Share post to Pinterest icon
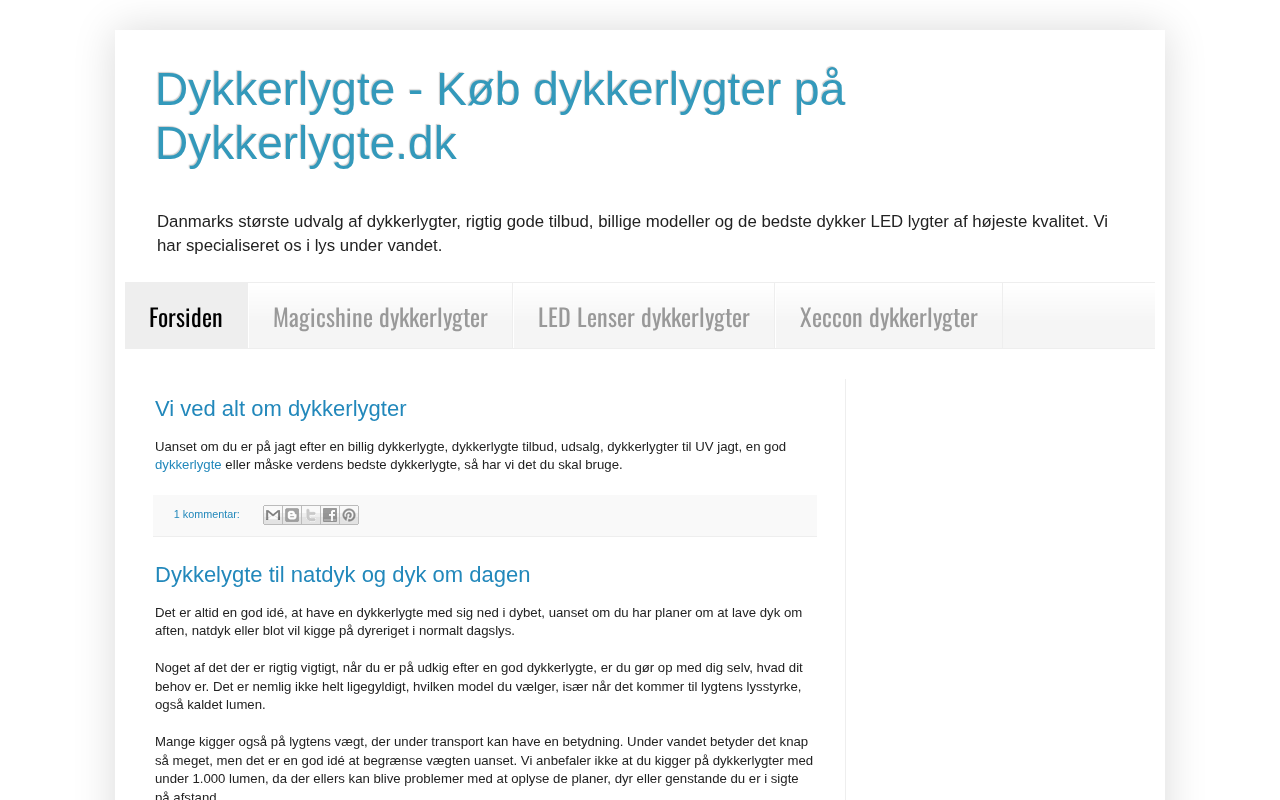The height and width of the screenshot is (800, 1280). click(349, 515)
